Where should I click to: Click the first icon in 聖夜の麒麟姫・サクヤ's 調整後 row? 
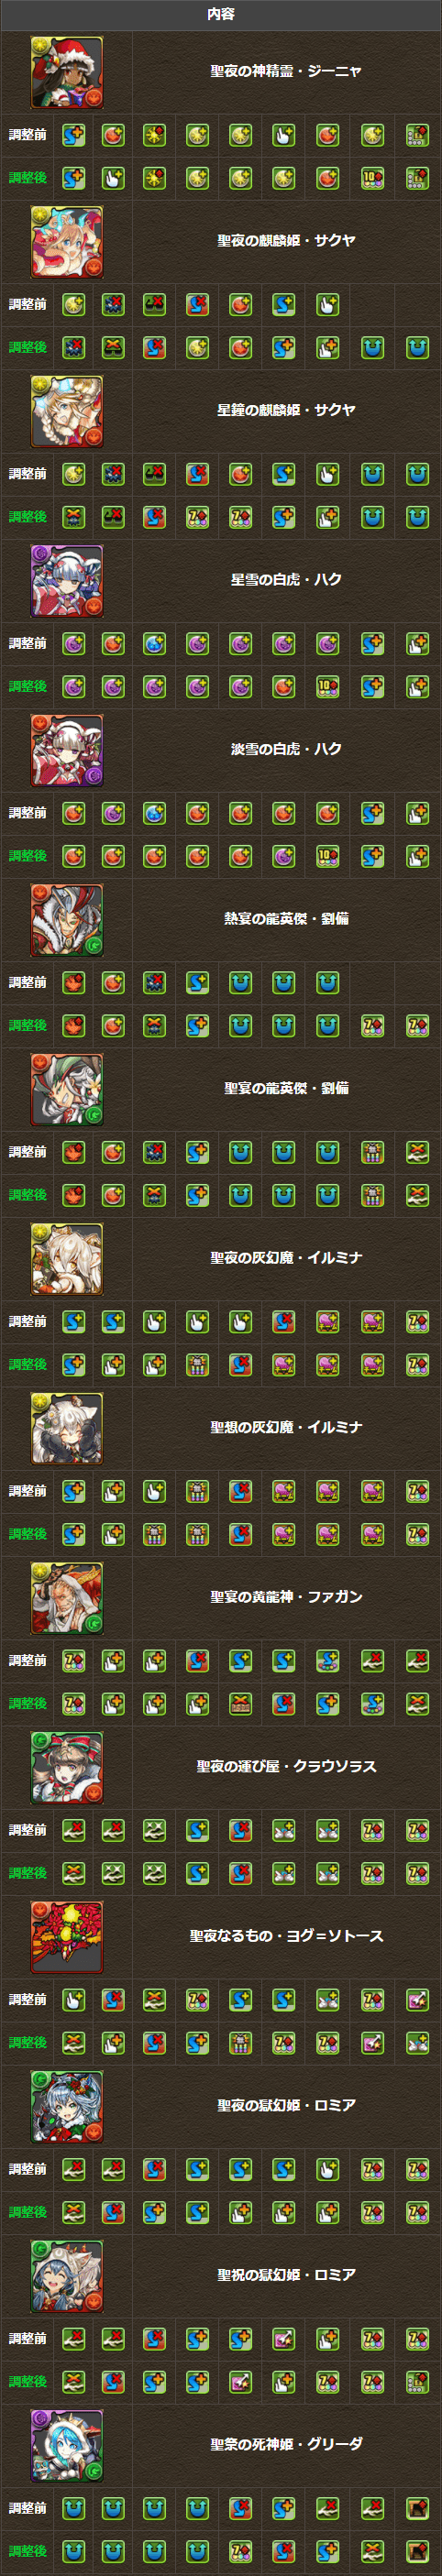[x=74, y=347]
